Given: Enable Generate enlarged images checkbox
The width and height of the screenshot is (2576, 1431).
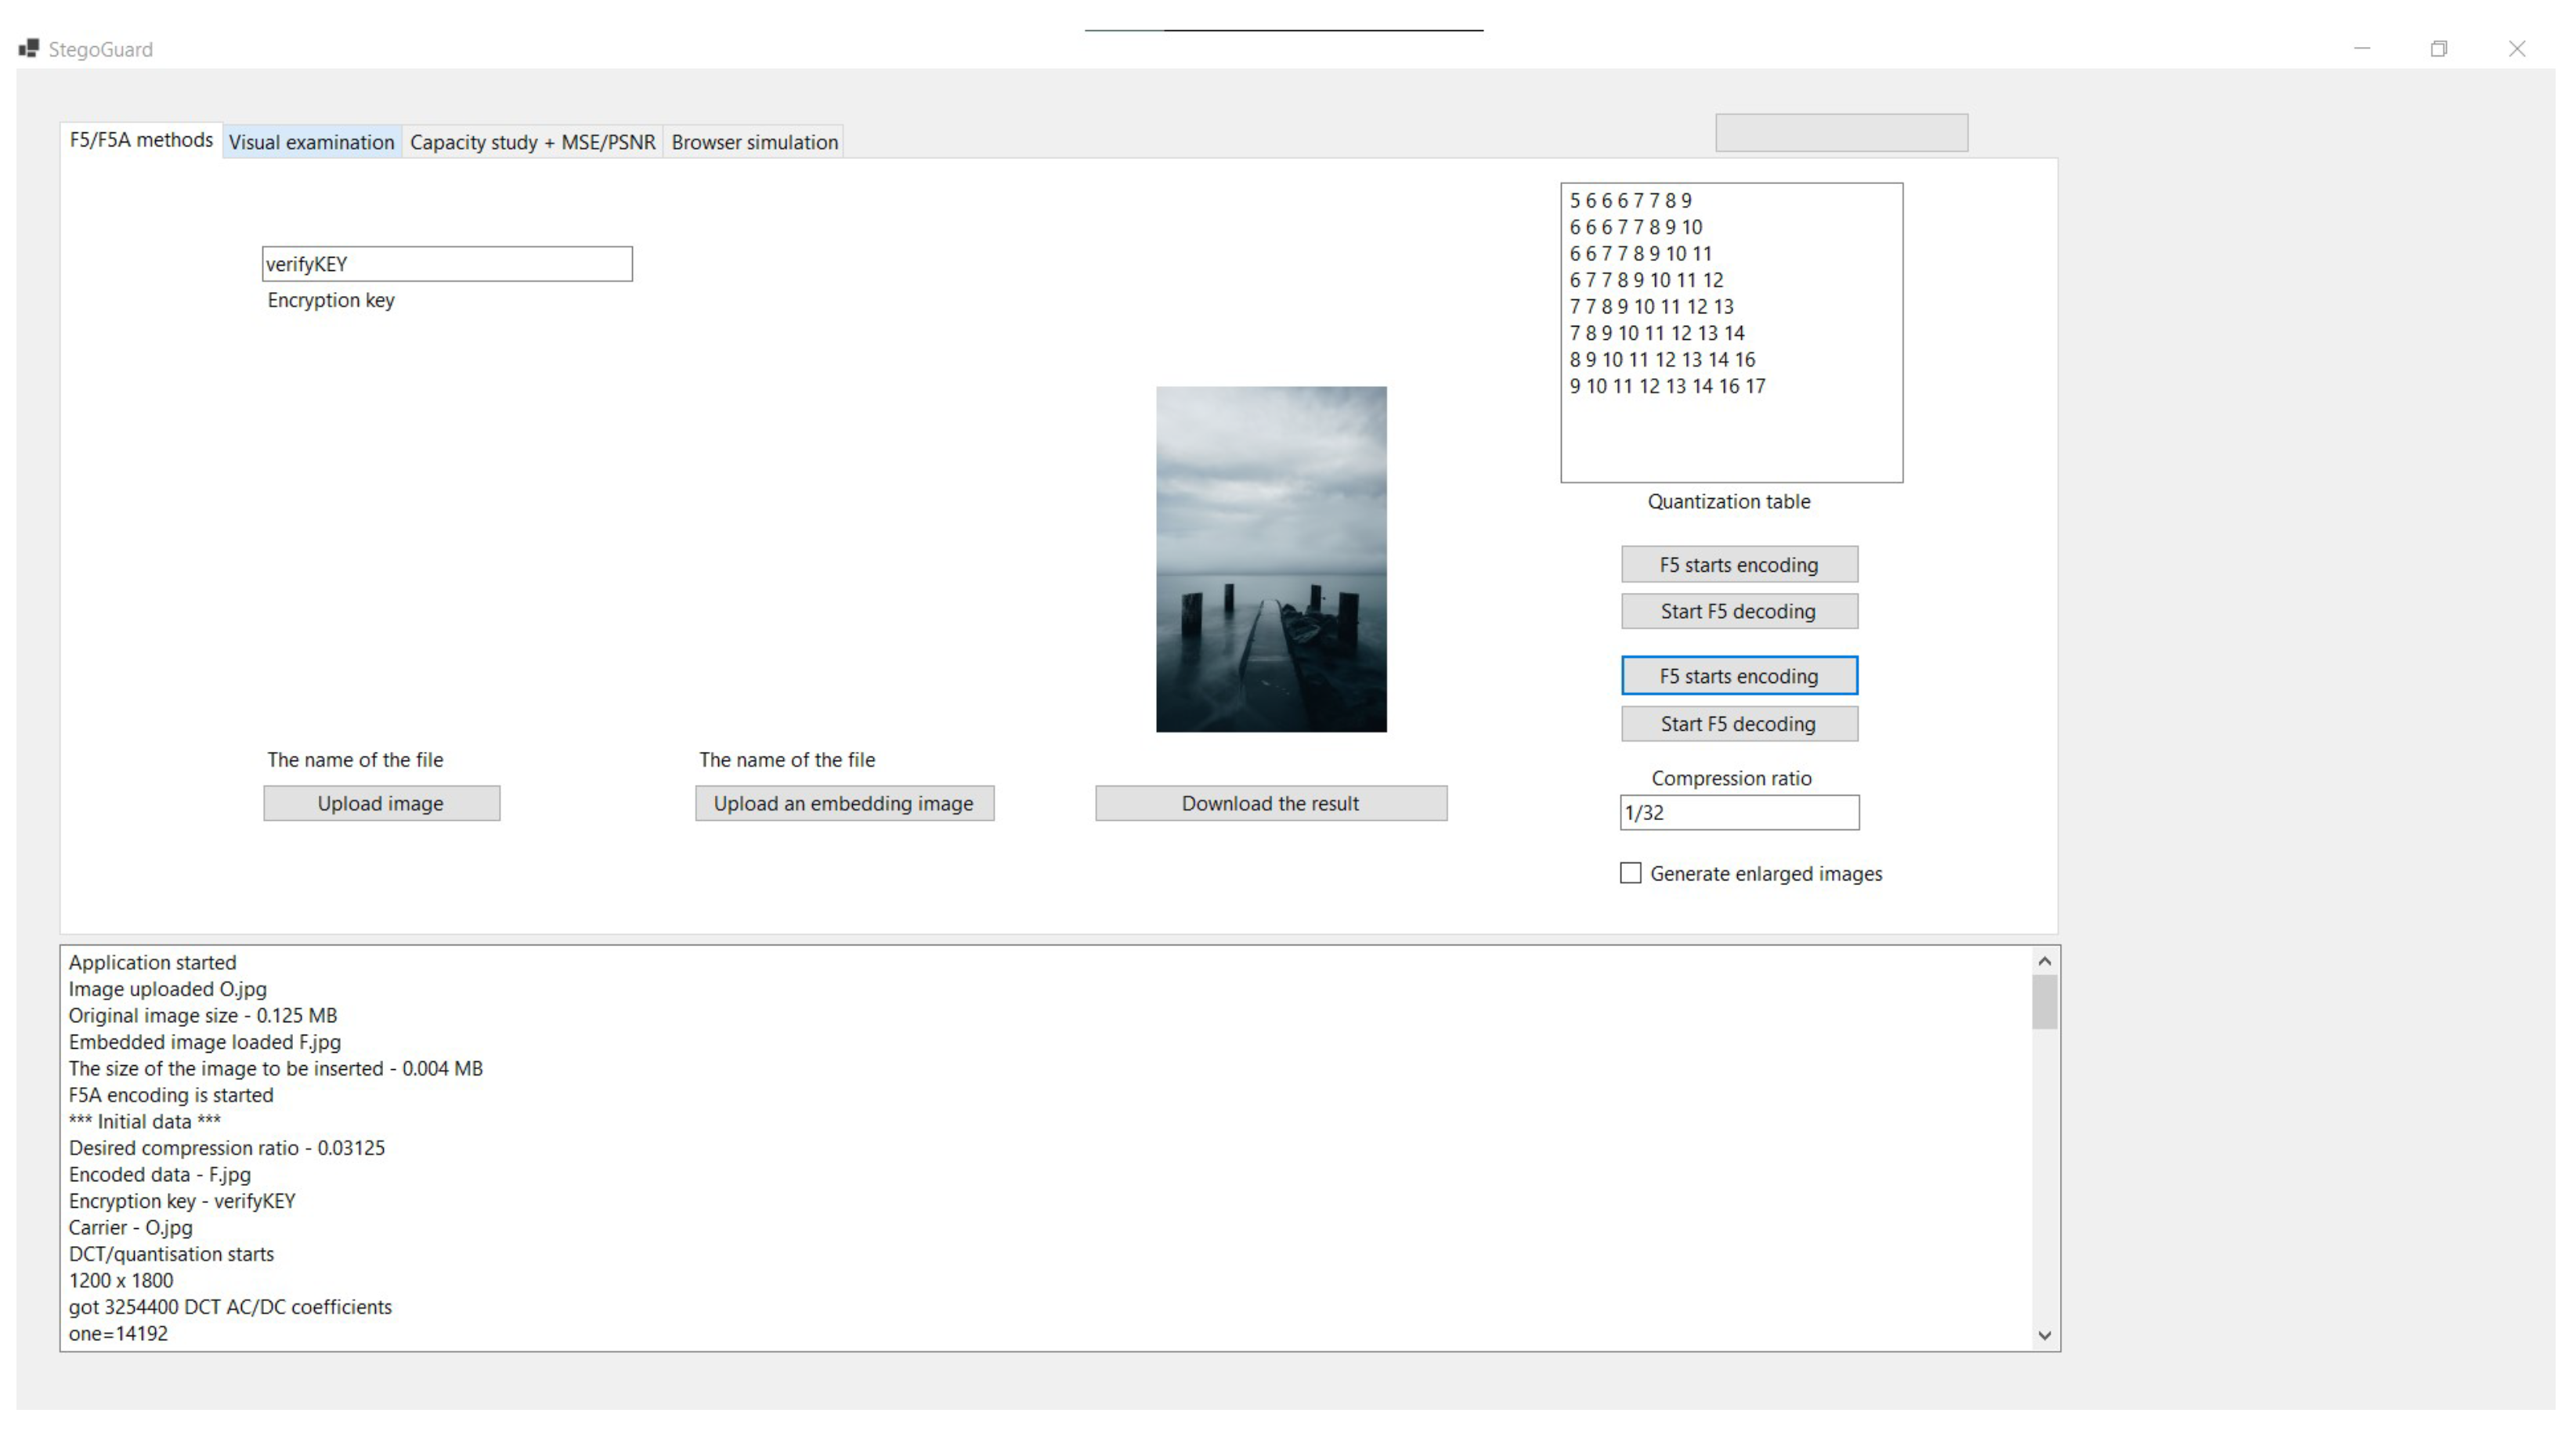Looking at the screenshot, I should 1631,873.
